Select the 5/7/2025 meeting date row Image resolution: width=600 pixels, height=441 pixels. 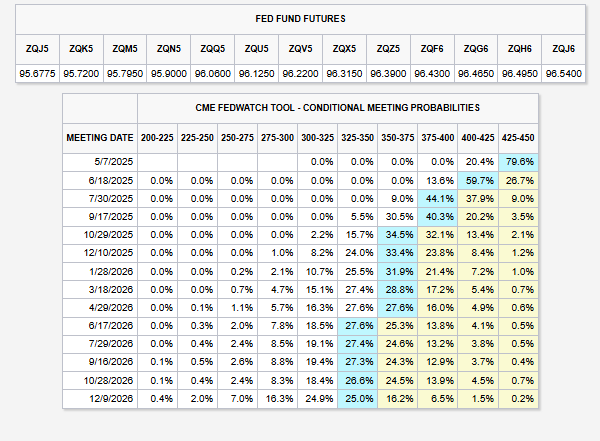(x=300, y=162)
